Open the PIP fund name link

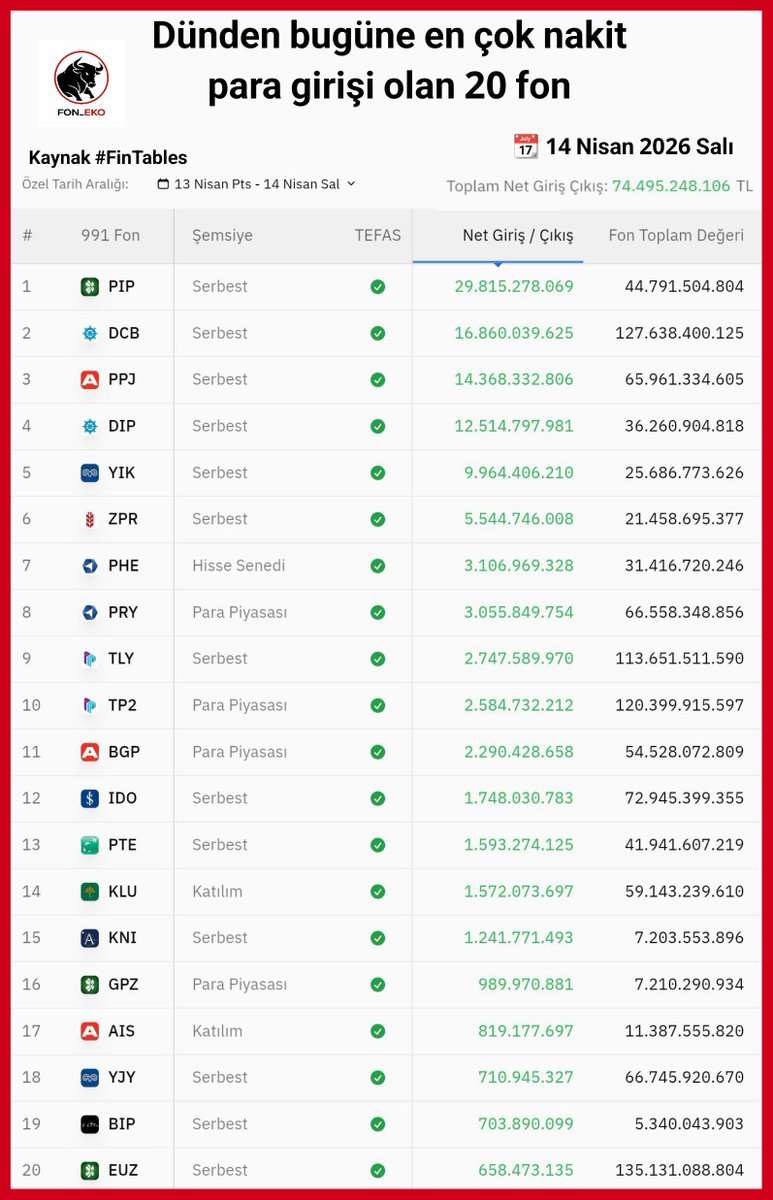click(122, 287)
